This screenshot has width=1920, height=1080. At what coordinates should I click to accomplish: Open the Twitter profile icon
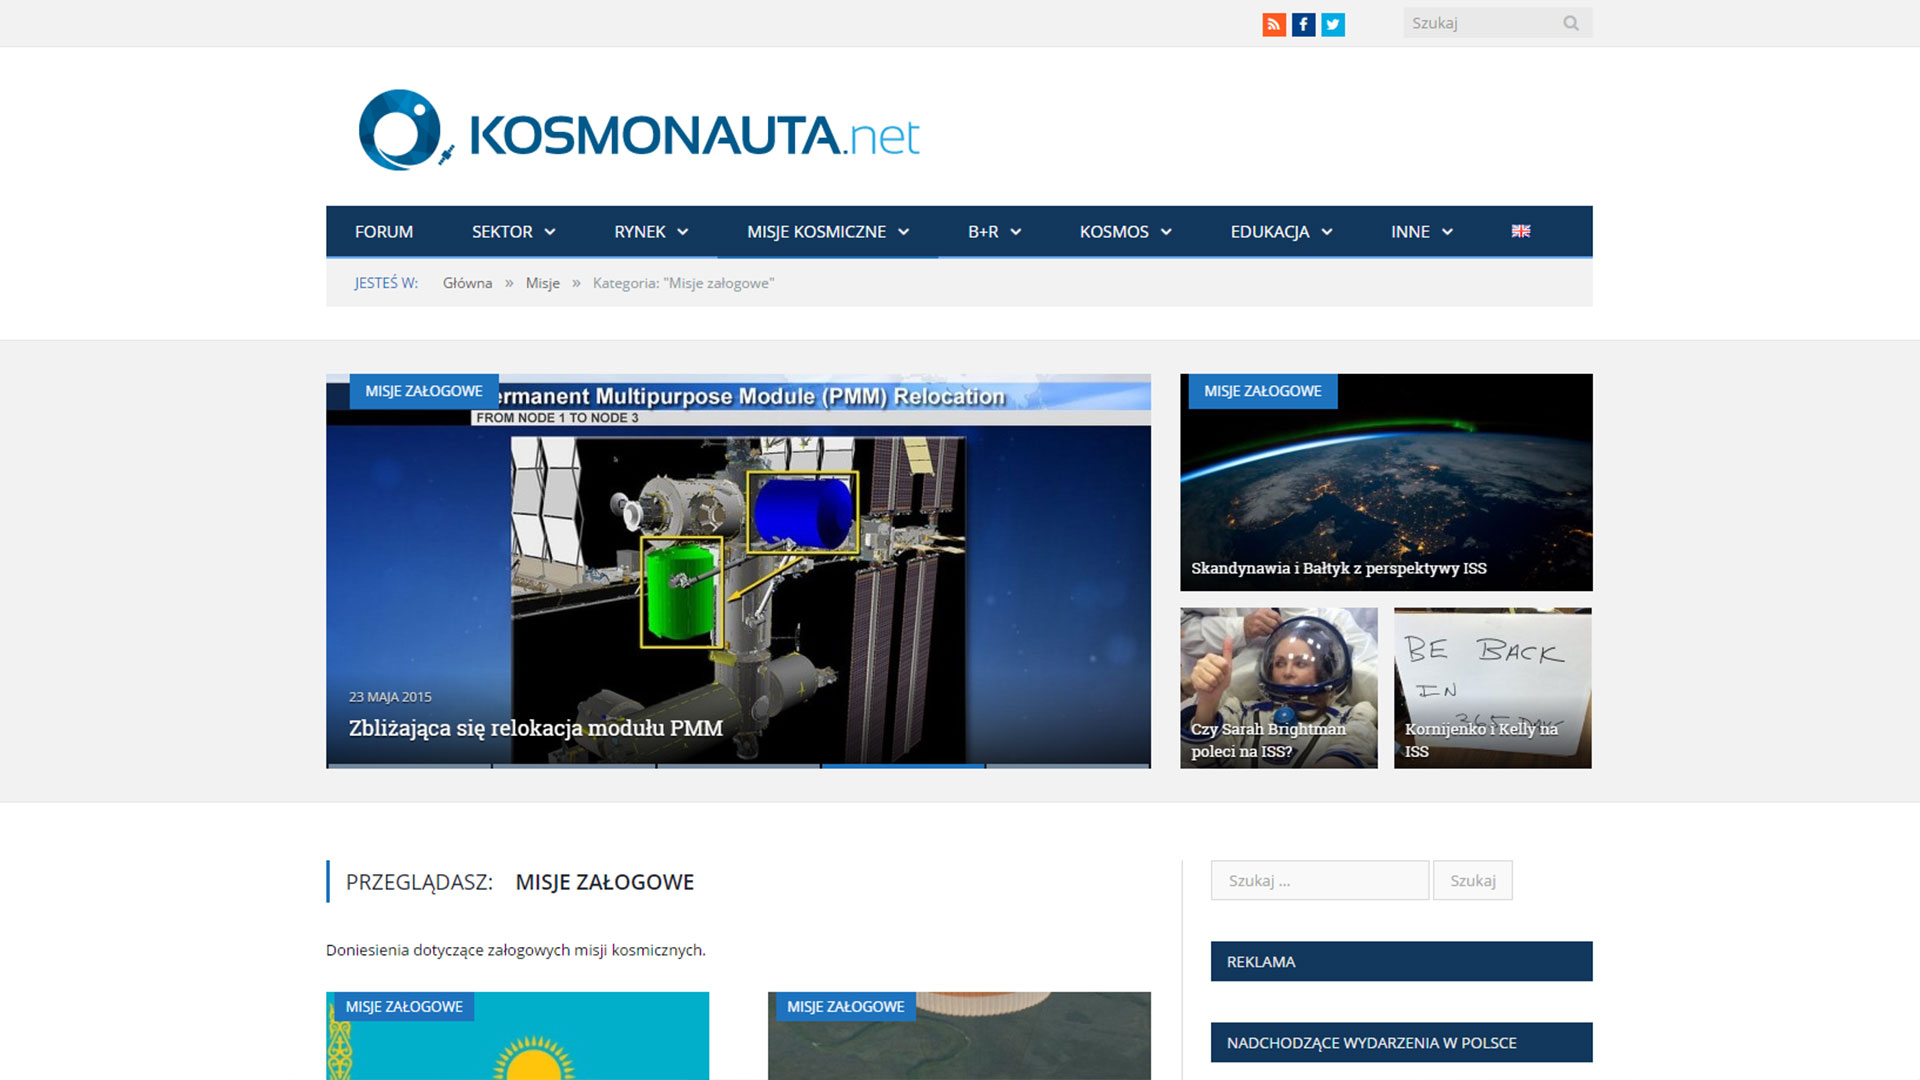(1333, 25)
